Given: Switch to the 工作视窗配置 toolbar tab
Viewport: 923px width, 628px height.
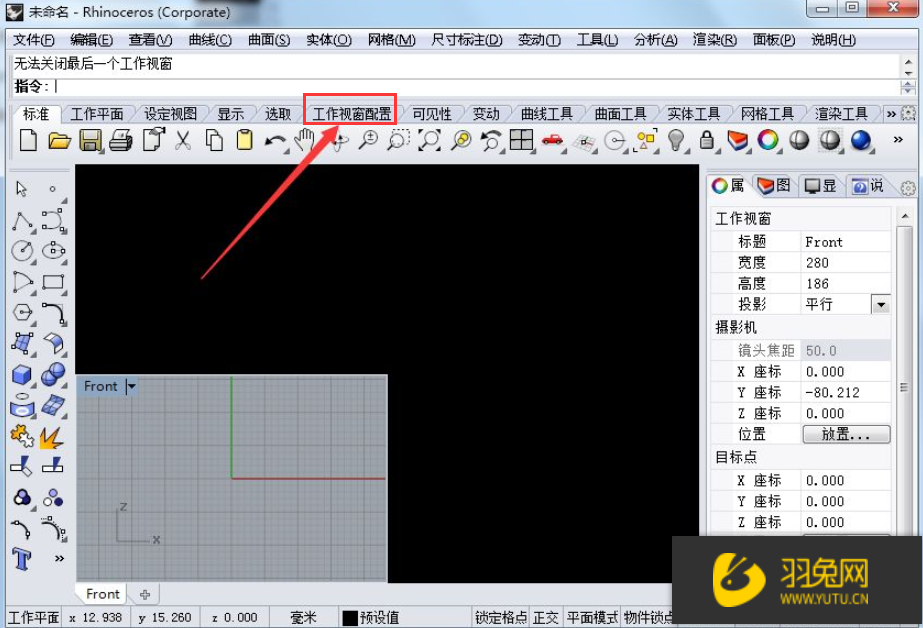Looking at the screenshot, I should pos(351,114).
